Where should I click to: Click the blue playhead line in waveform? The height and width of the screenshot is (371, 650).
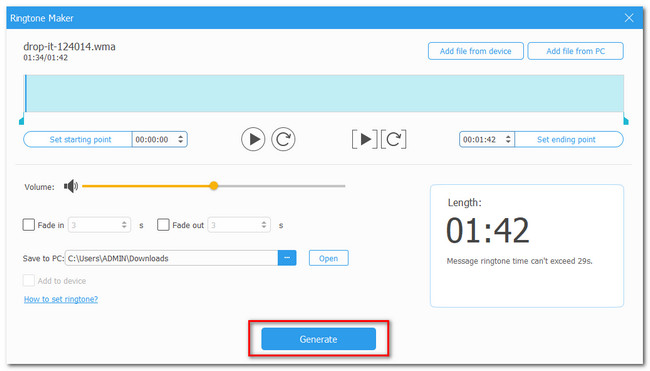(26, 94)
